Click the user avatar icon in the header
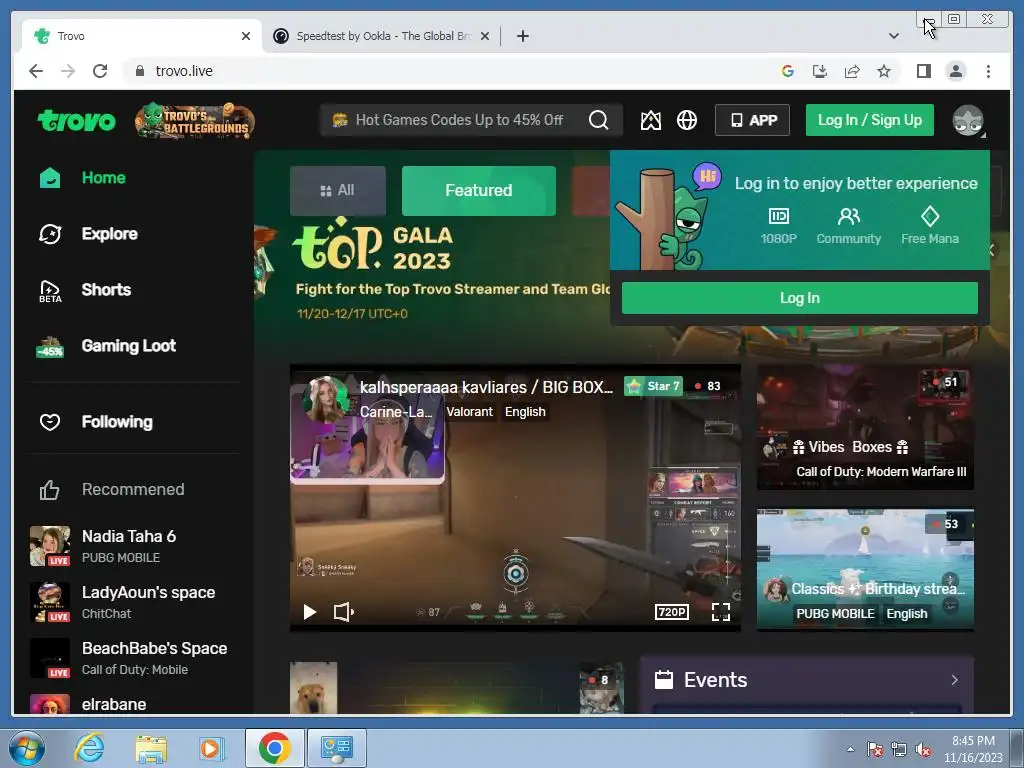Screen dimensions: 1024x768 pyautogui.click(x=968, y=121)
